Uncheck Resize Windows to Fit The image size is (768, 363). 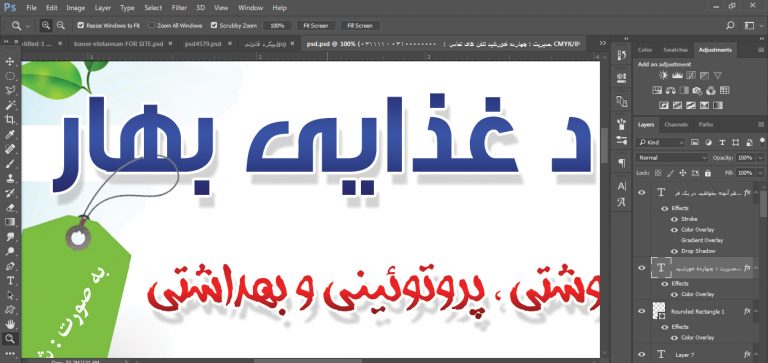click(x=81, y=25)
